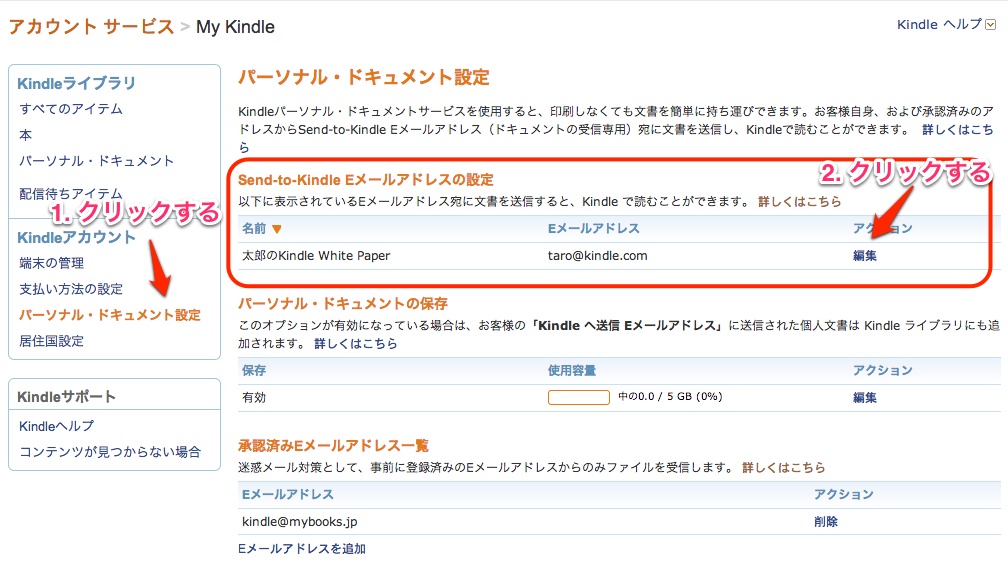
Task: Click the storage usage progress bar
Action: pos(579,397)
